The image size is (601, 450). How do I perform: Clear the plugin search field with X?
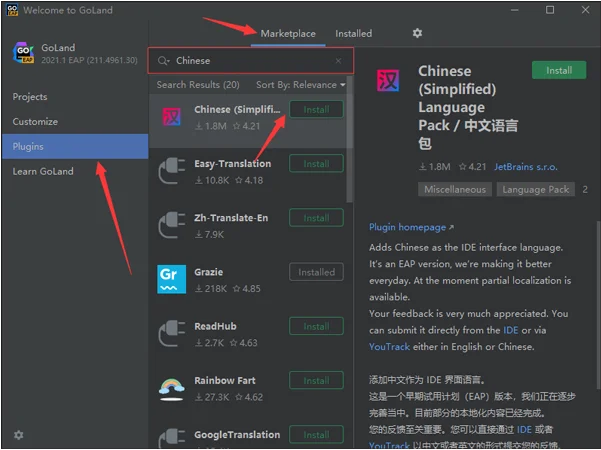tap(338, 61)
